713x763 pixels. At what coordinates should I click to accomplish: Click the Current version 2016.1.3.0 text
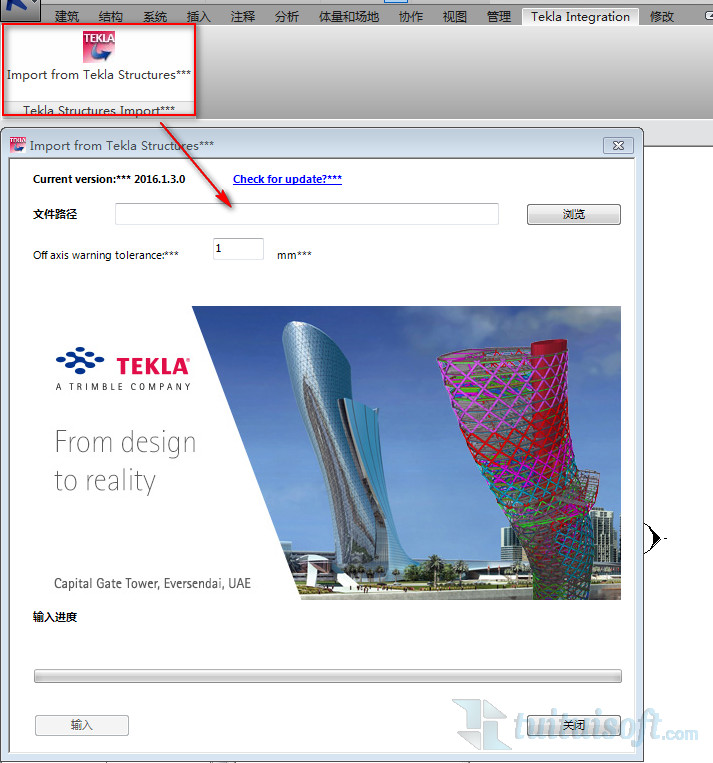pyautogui.click(x=109, y=179)
